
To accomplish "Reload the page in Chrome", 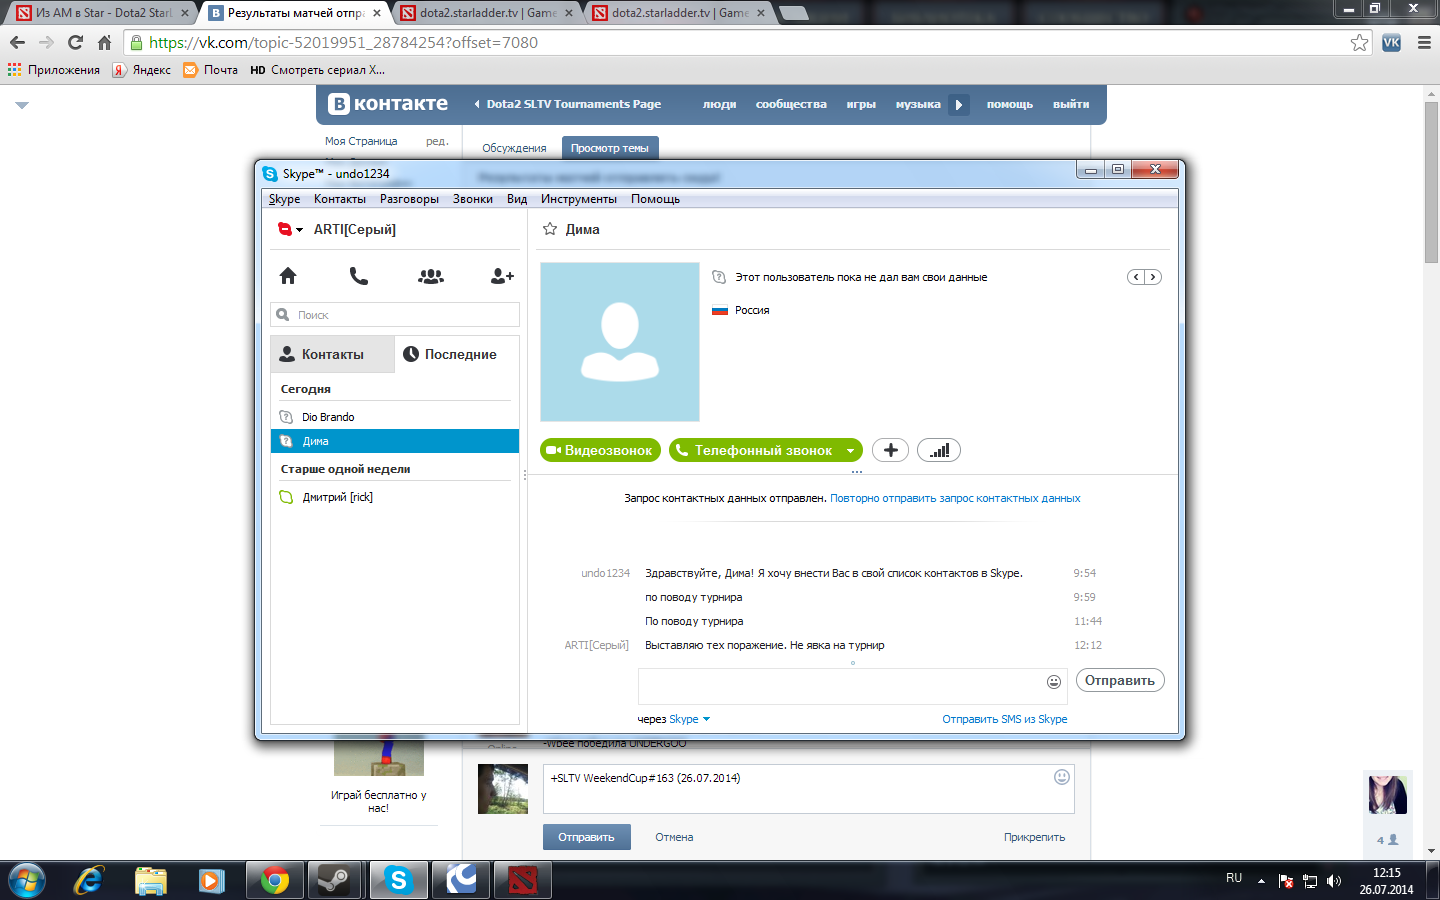I will (75, 43).
